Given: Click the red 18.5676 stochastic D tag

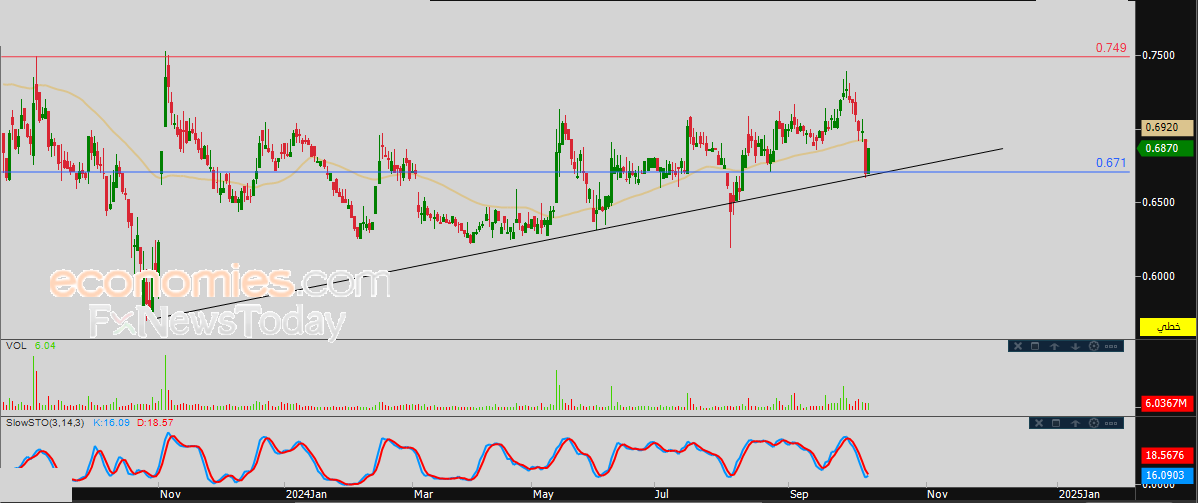Looking at the screenshot, I should 1167,456.
